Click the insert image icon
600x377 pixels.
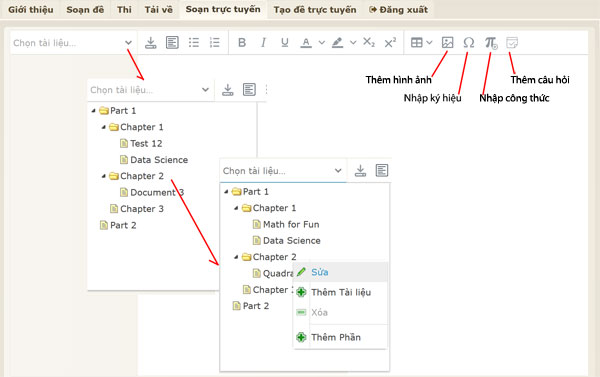coord(447,42)
